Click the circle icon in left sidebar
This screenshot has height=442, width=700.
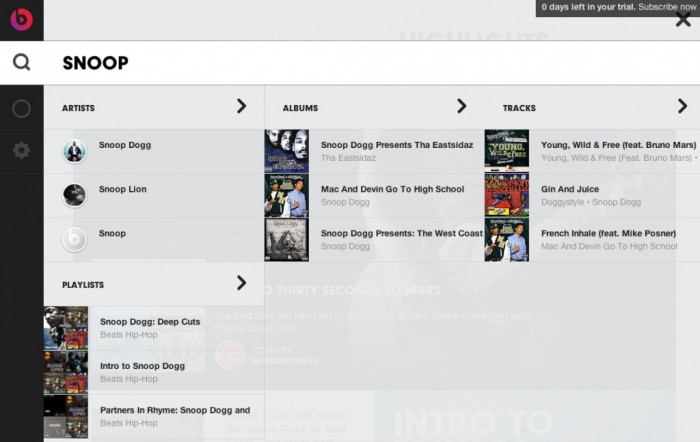(x=21, y=108)
